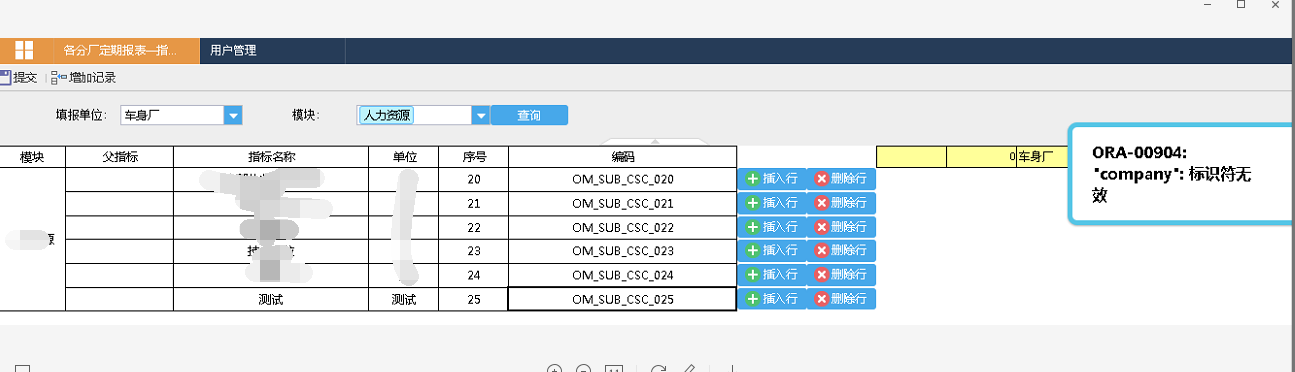Select the 序号 cell 20
Viewport: 1295px width, 372px height.
[x=473, y=179]
